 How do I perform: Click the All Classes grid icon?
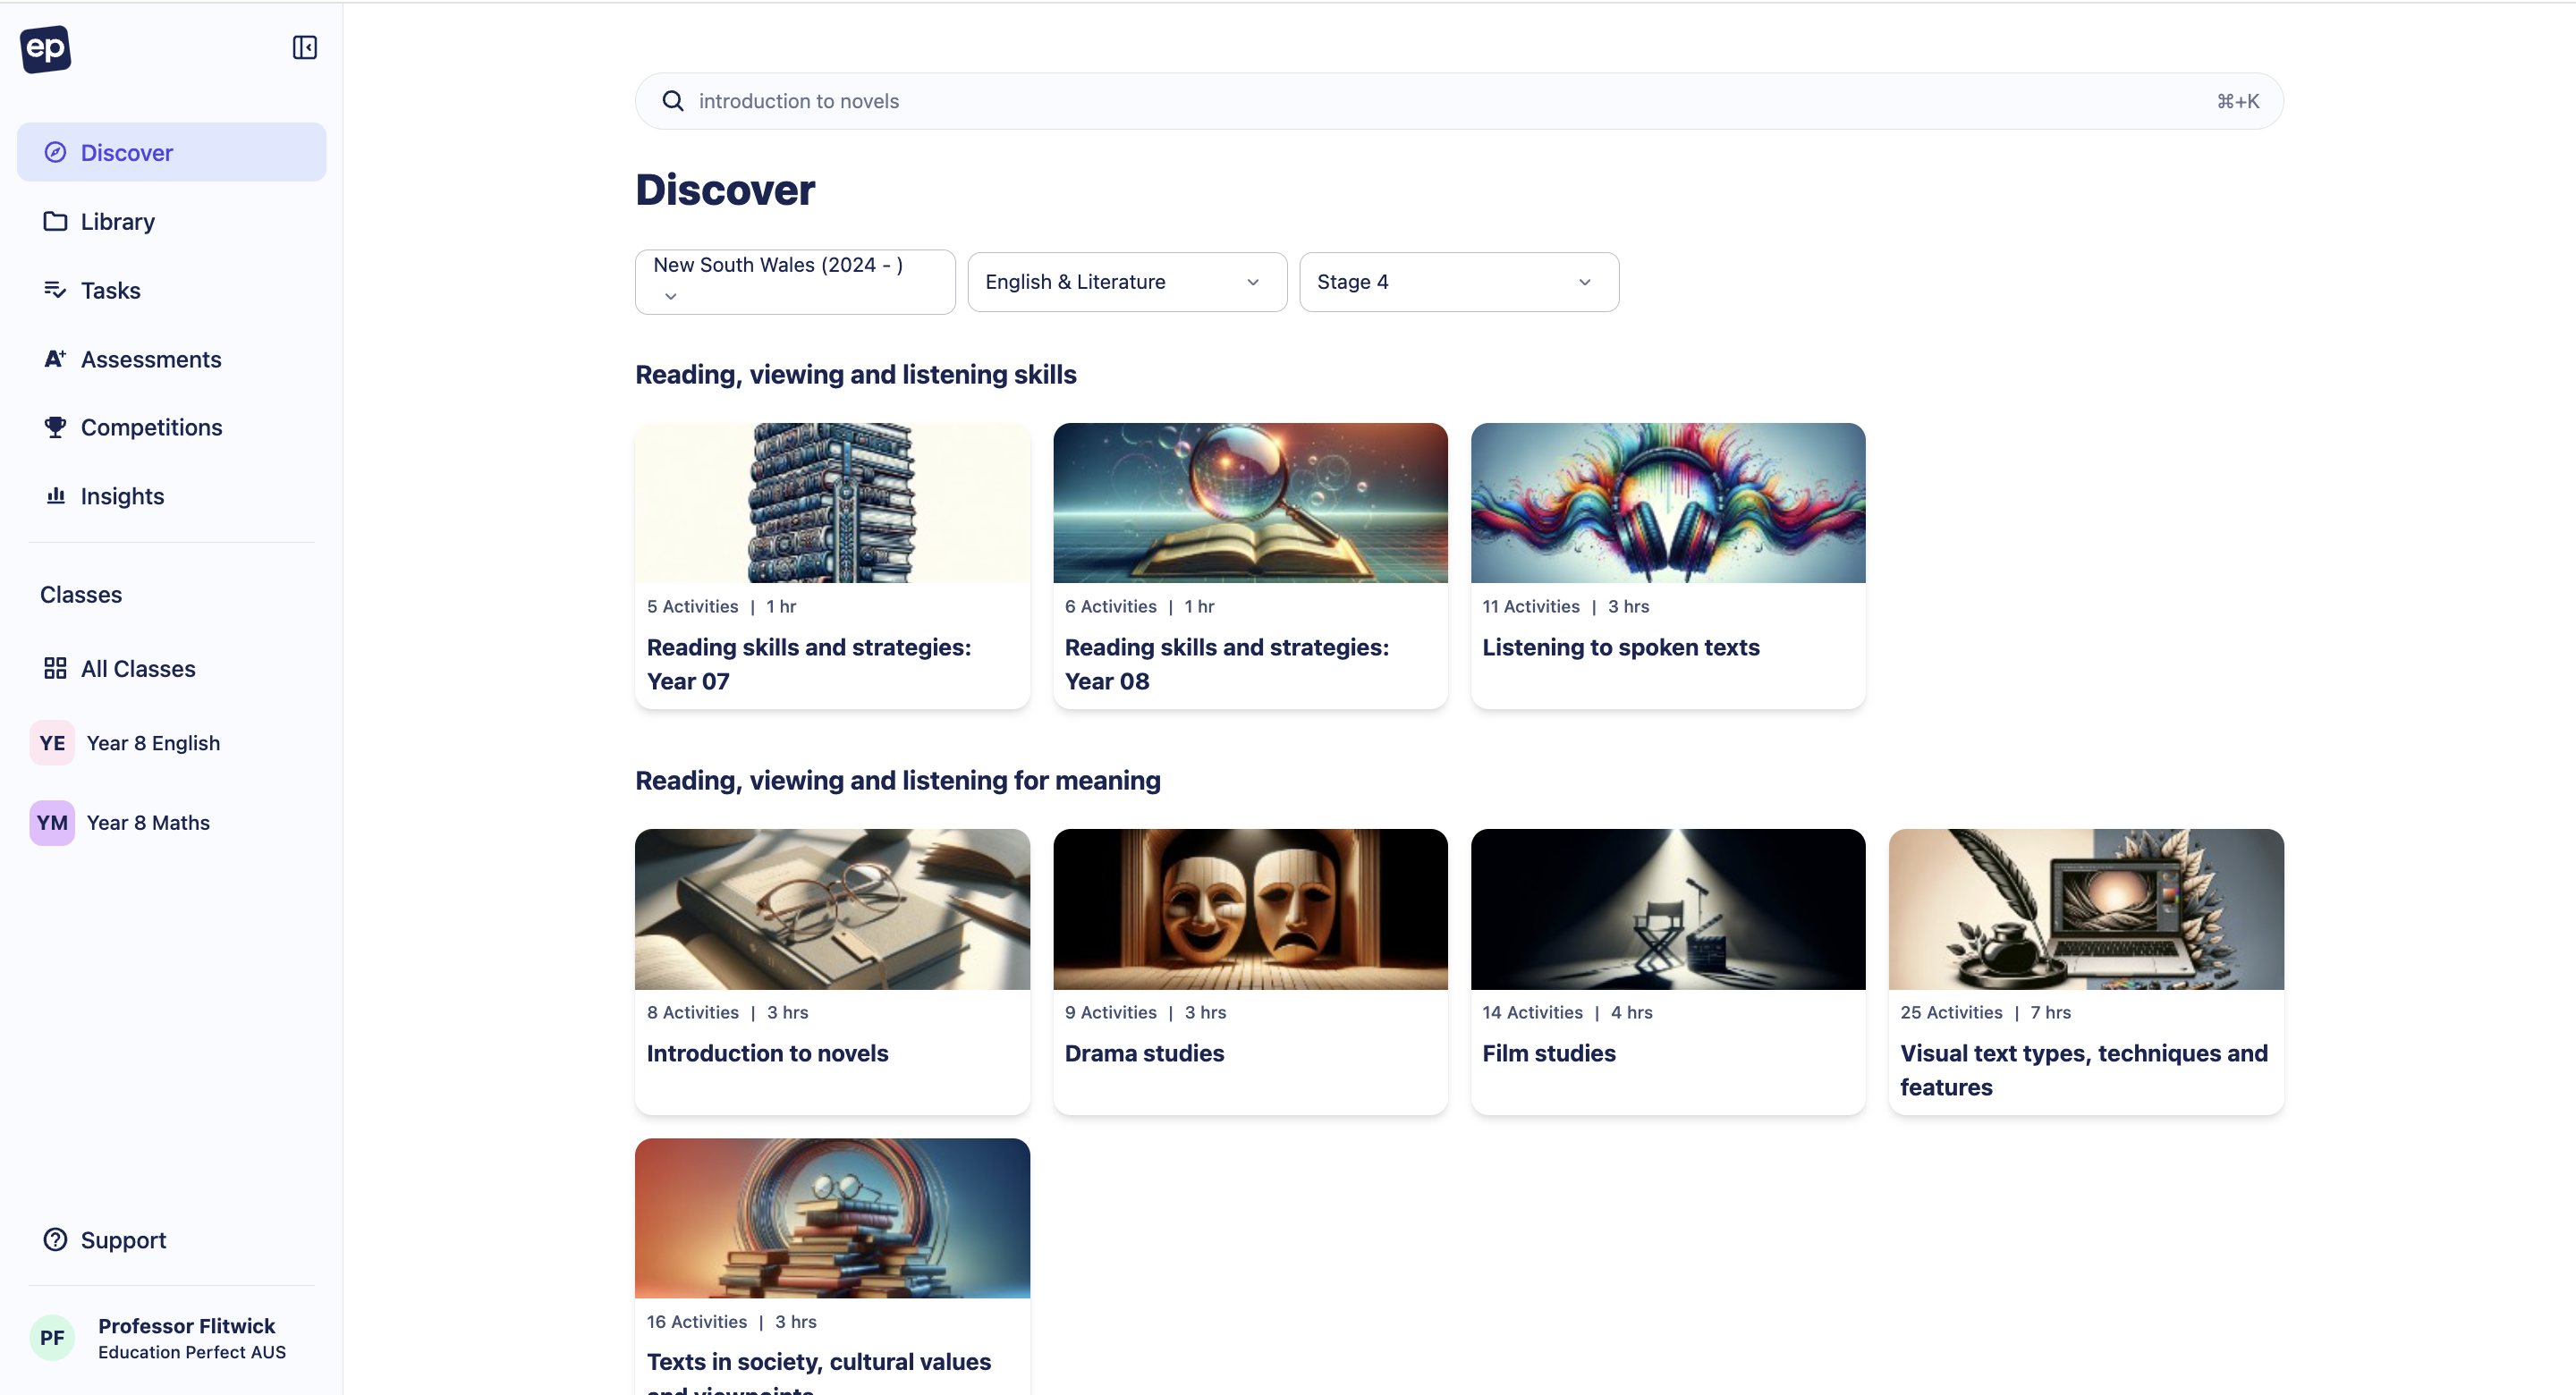[x=55, y=668]
